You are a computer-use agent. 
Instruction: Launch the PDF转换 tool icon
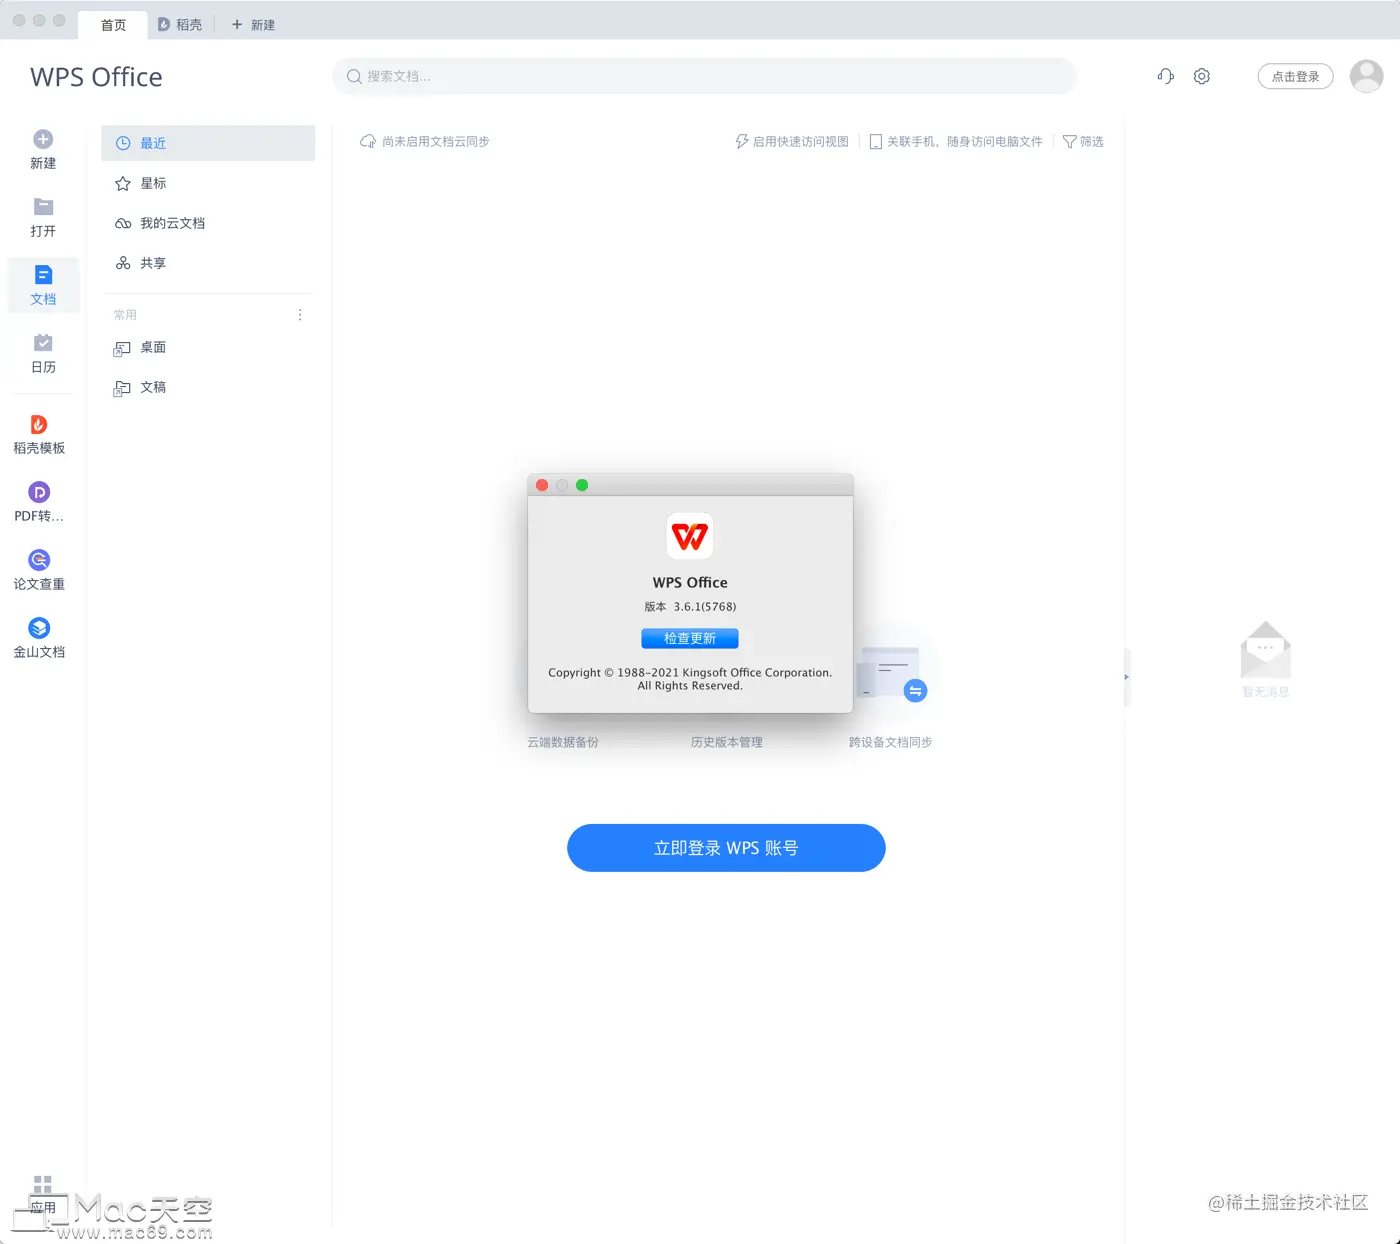pos(39,492)
